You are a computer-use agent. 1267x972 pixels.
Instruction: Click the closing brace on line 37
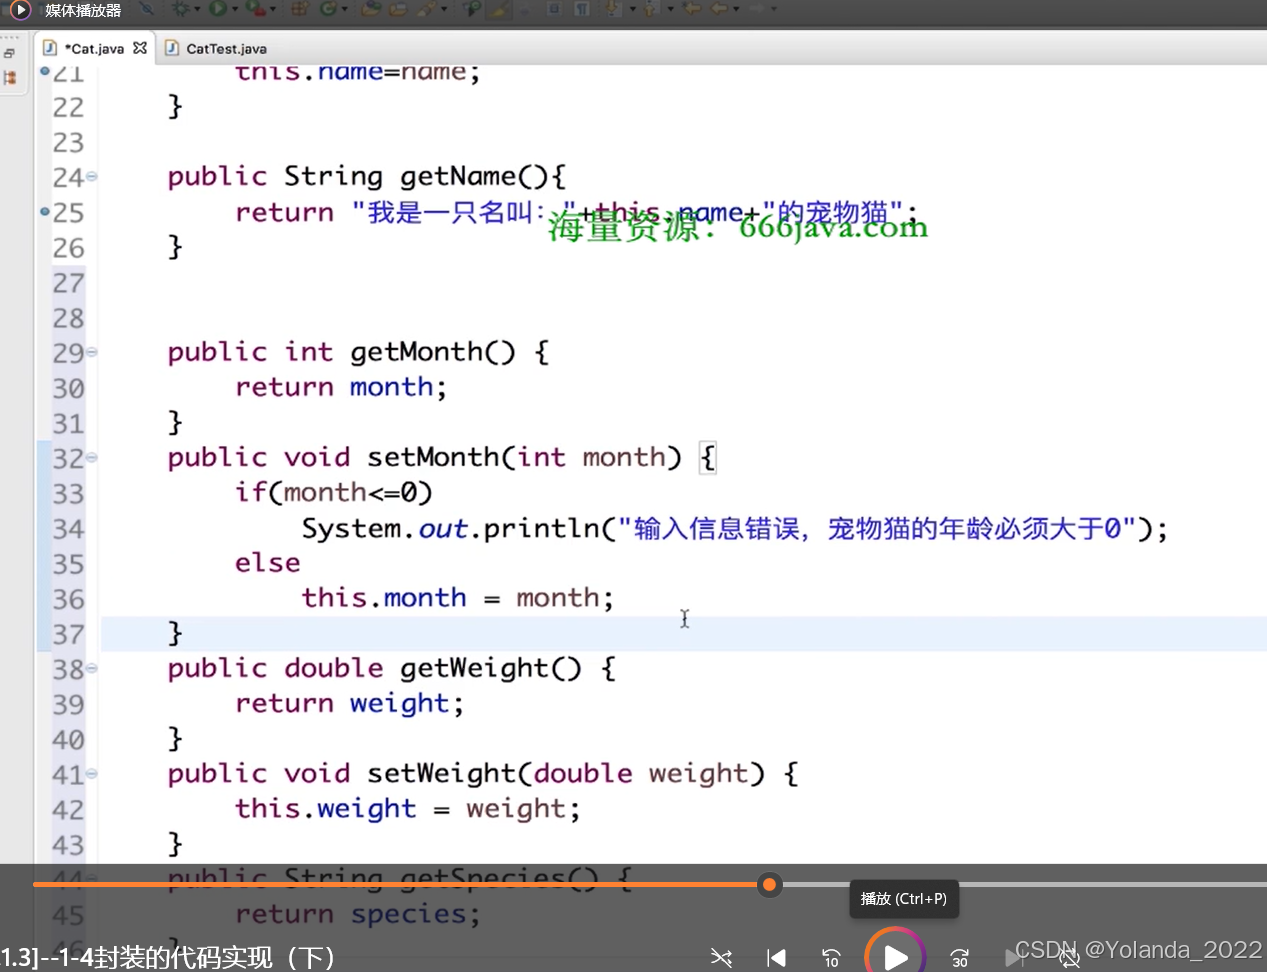(x=175, y=633)
